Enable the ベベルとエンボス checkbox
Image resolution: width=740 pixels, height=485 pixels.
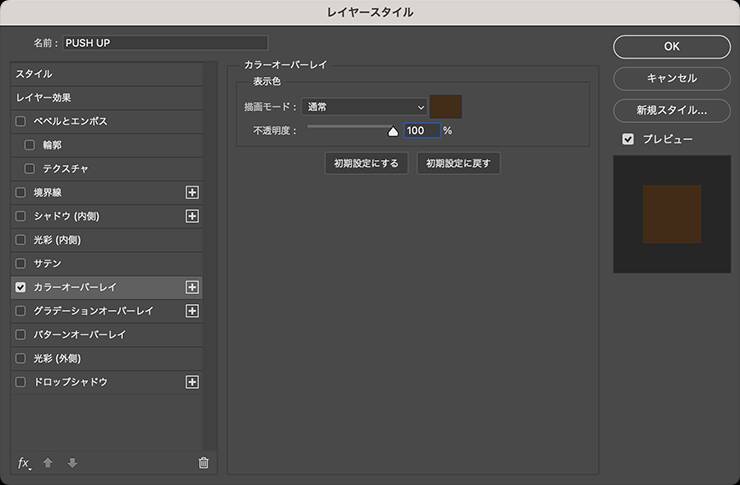click(x=21, y=121)
